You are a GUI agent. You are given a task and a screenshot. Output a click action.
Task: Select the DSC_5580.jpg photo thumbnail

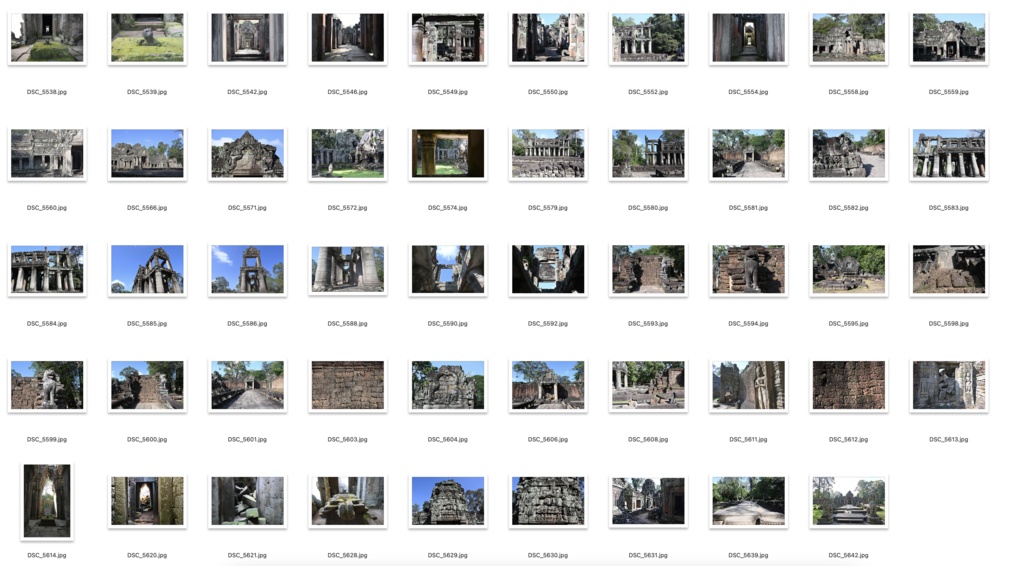click(648, 153)
